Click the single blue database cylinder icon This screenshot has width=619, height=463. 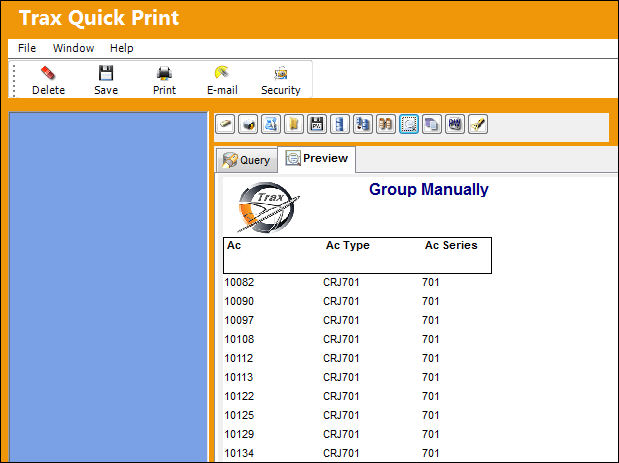coord(340,124)
